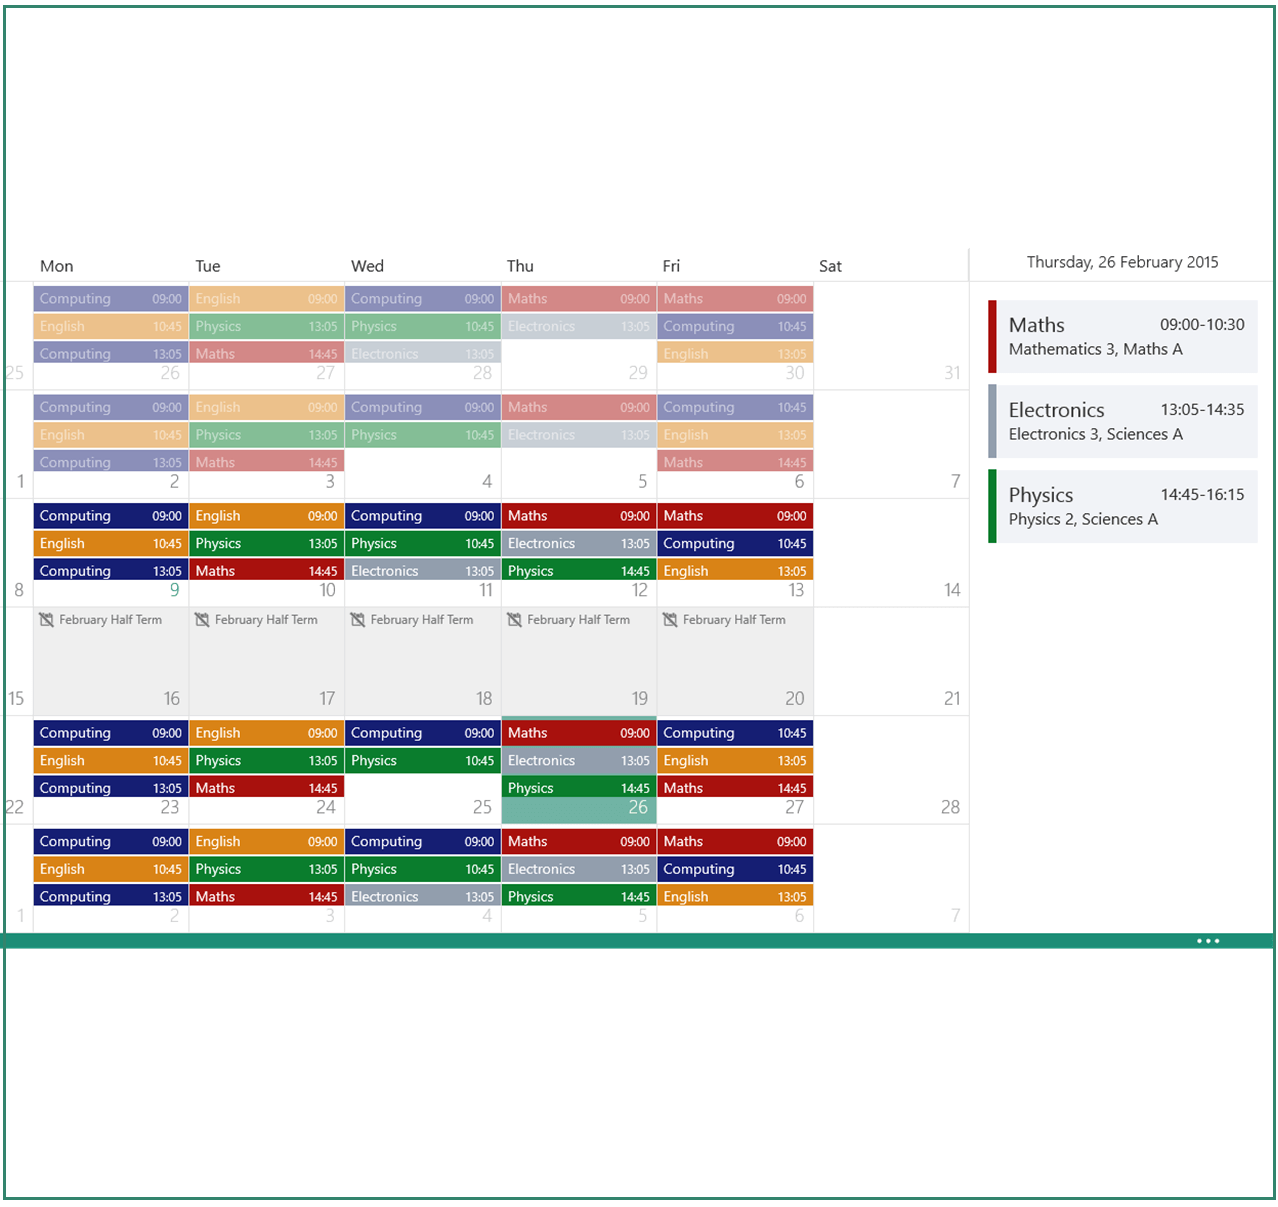This screenshot has height=1207, width=1278.
Task: Click the Saturday 14 day cell
Action: coord(891,553)
